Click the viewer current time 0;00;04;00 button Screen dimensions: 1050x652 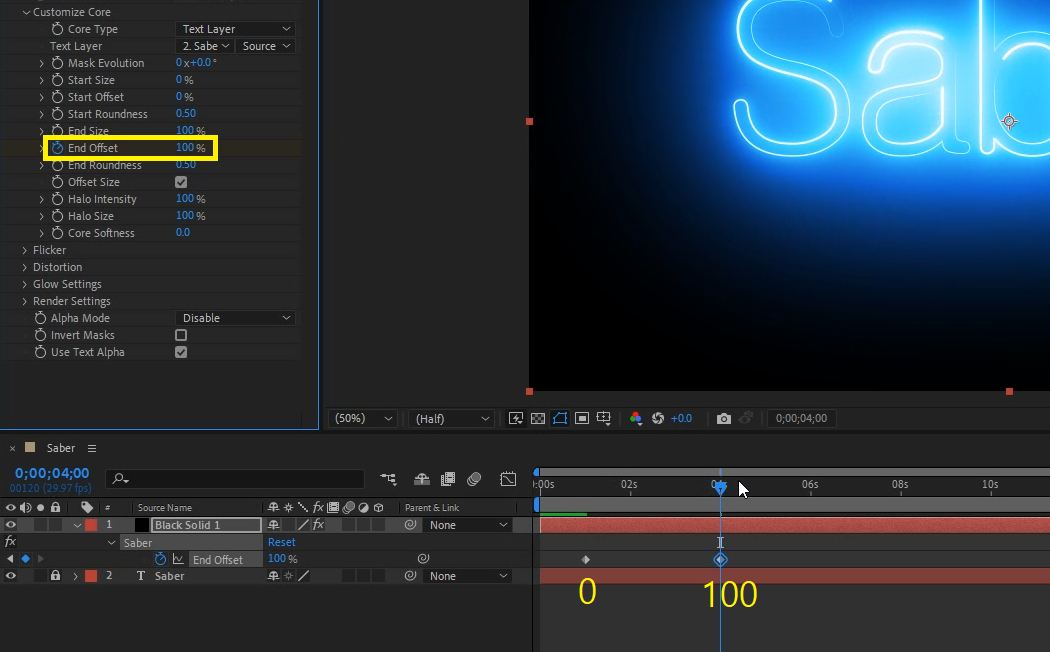(x=801, y=418)
